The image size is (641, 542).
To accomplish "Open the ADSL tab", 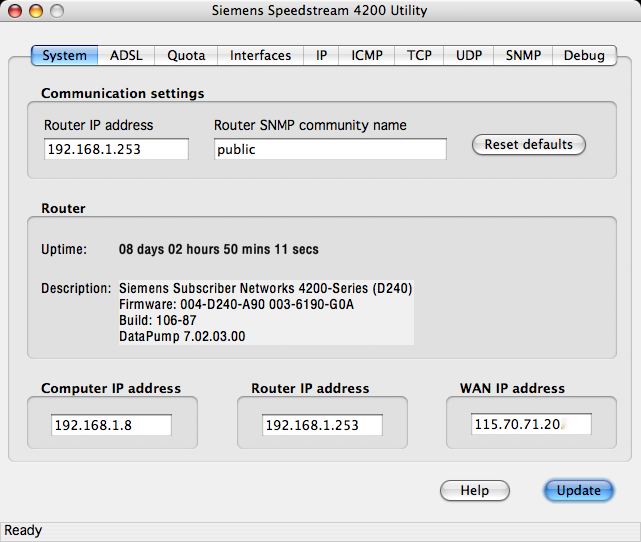I will [x=126, y=55].
